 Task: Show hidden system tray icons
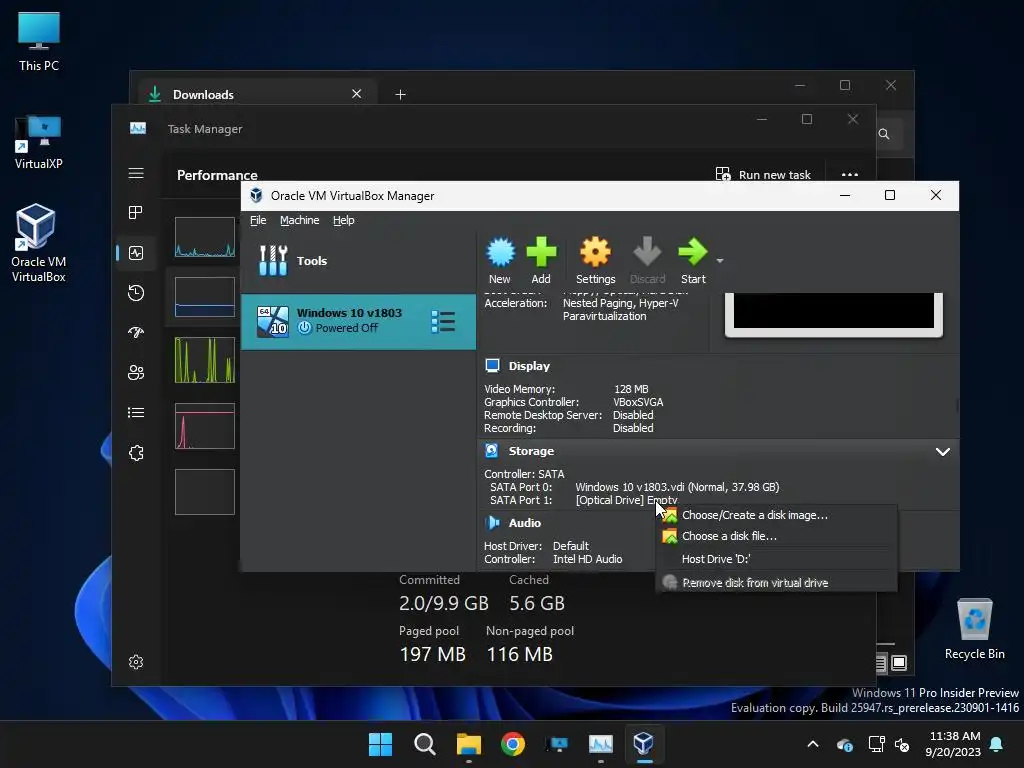(813, 744)
